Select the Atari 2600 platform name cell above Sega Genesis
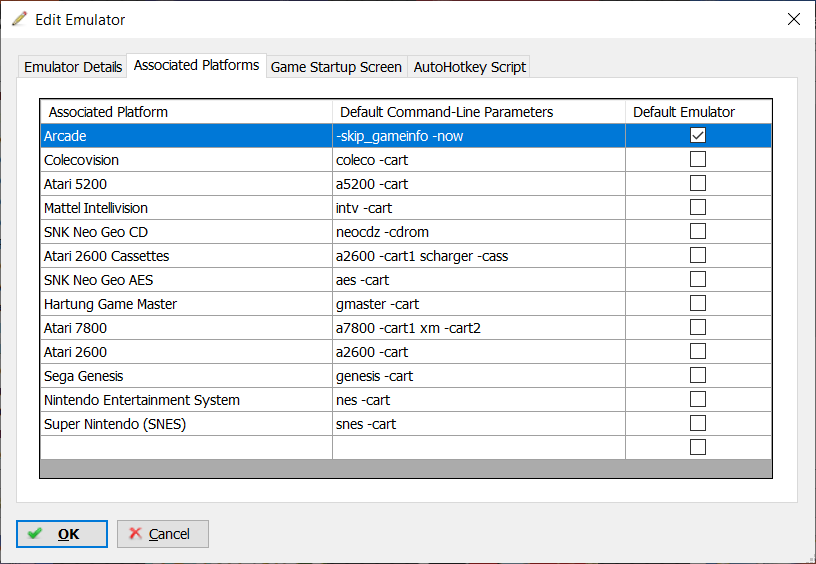 (x=186, y=352)
